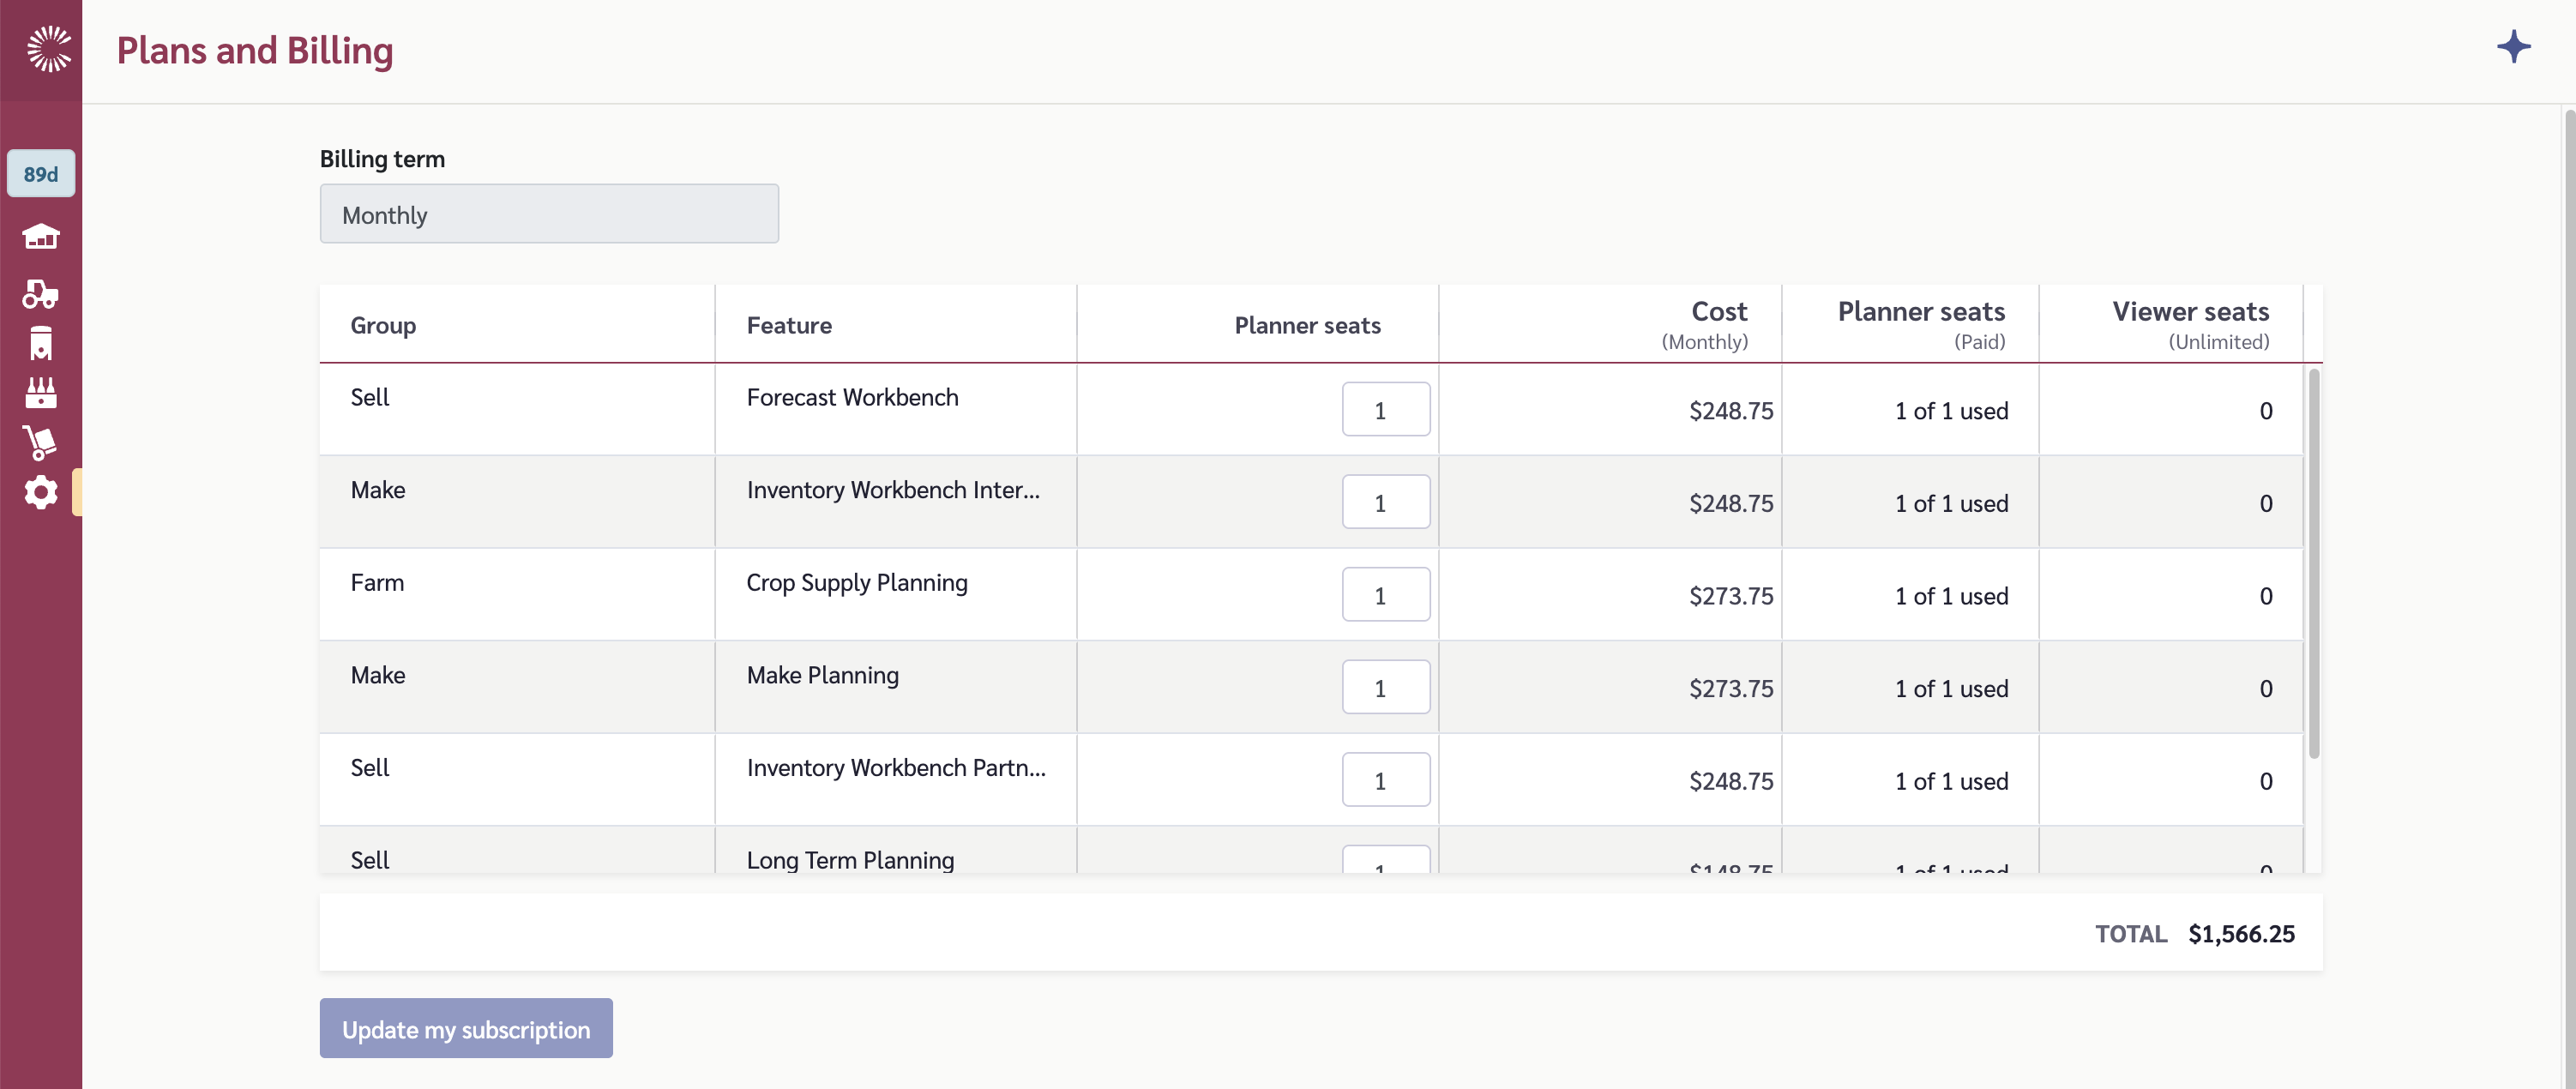
Task: Click the 89d trial badge
Action: point(41,174)
